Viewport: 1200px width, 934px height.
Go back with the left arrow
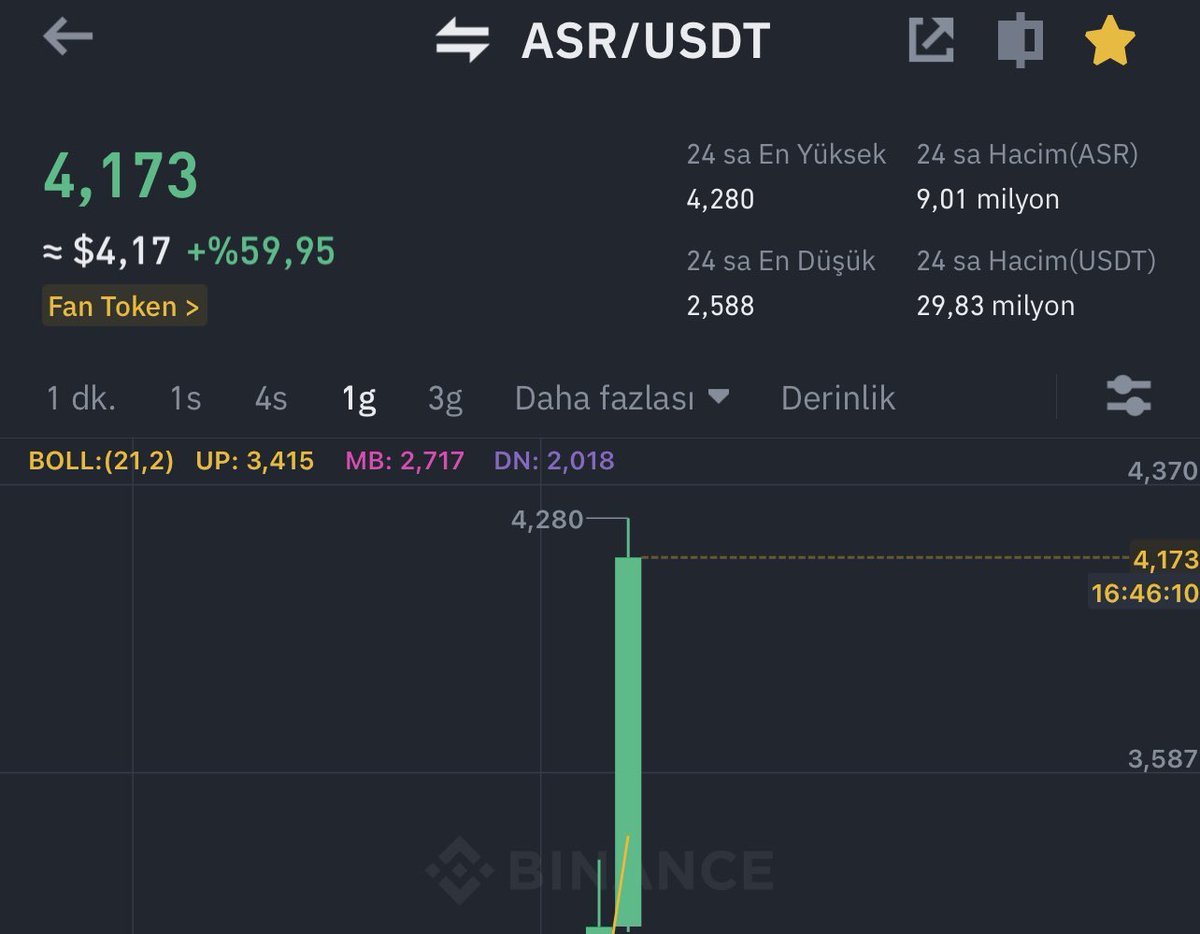pyautogui.click(x=68, y=38)
